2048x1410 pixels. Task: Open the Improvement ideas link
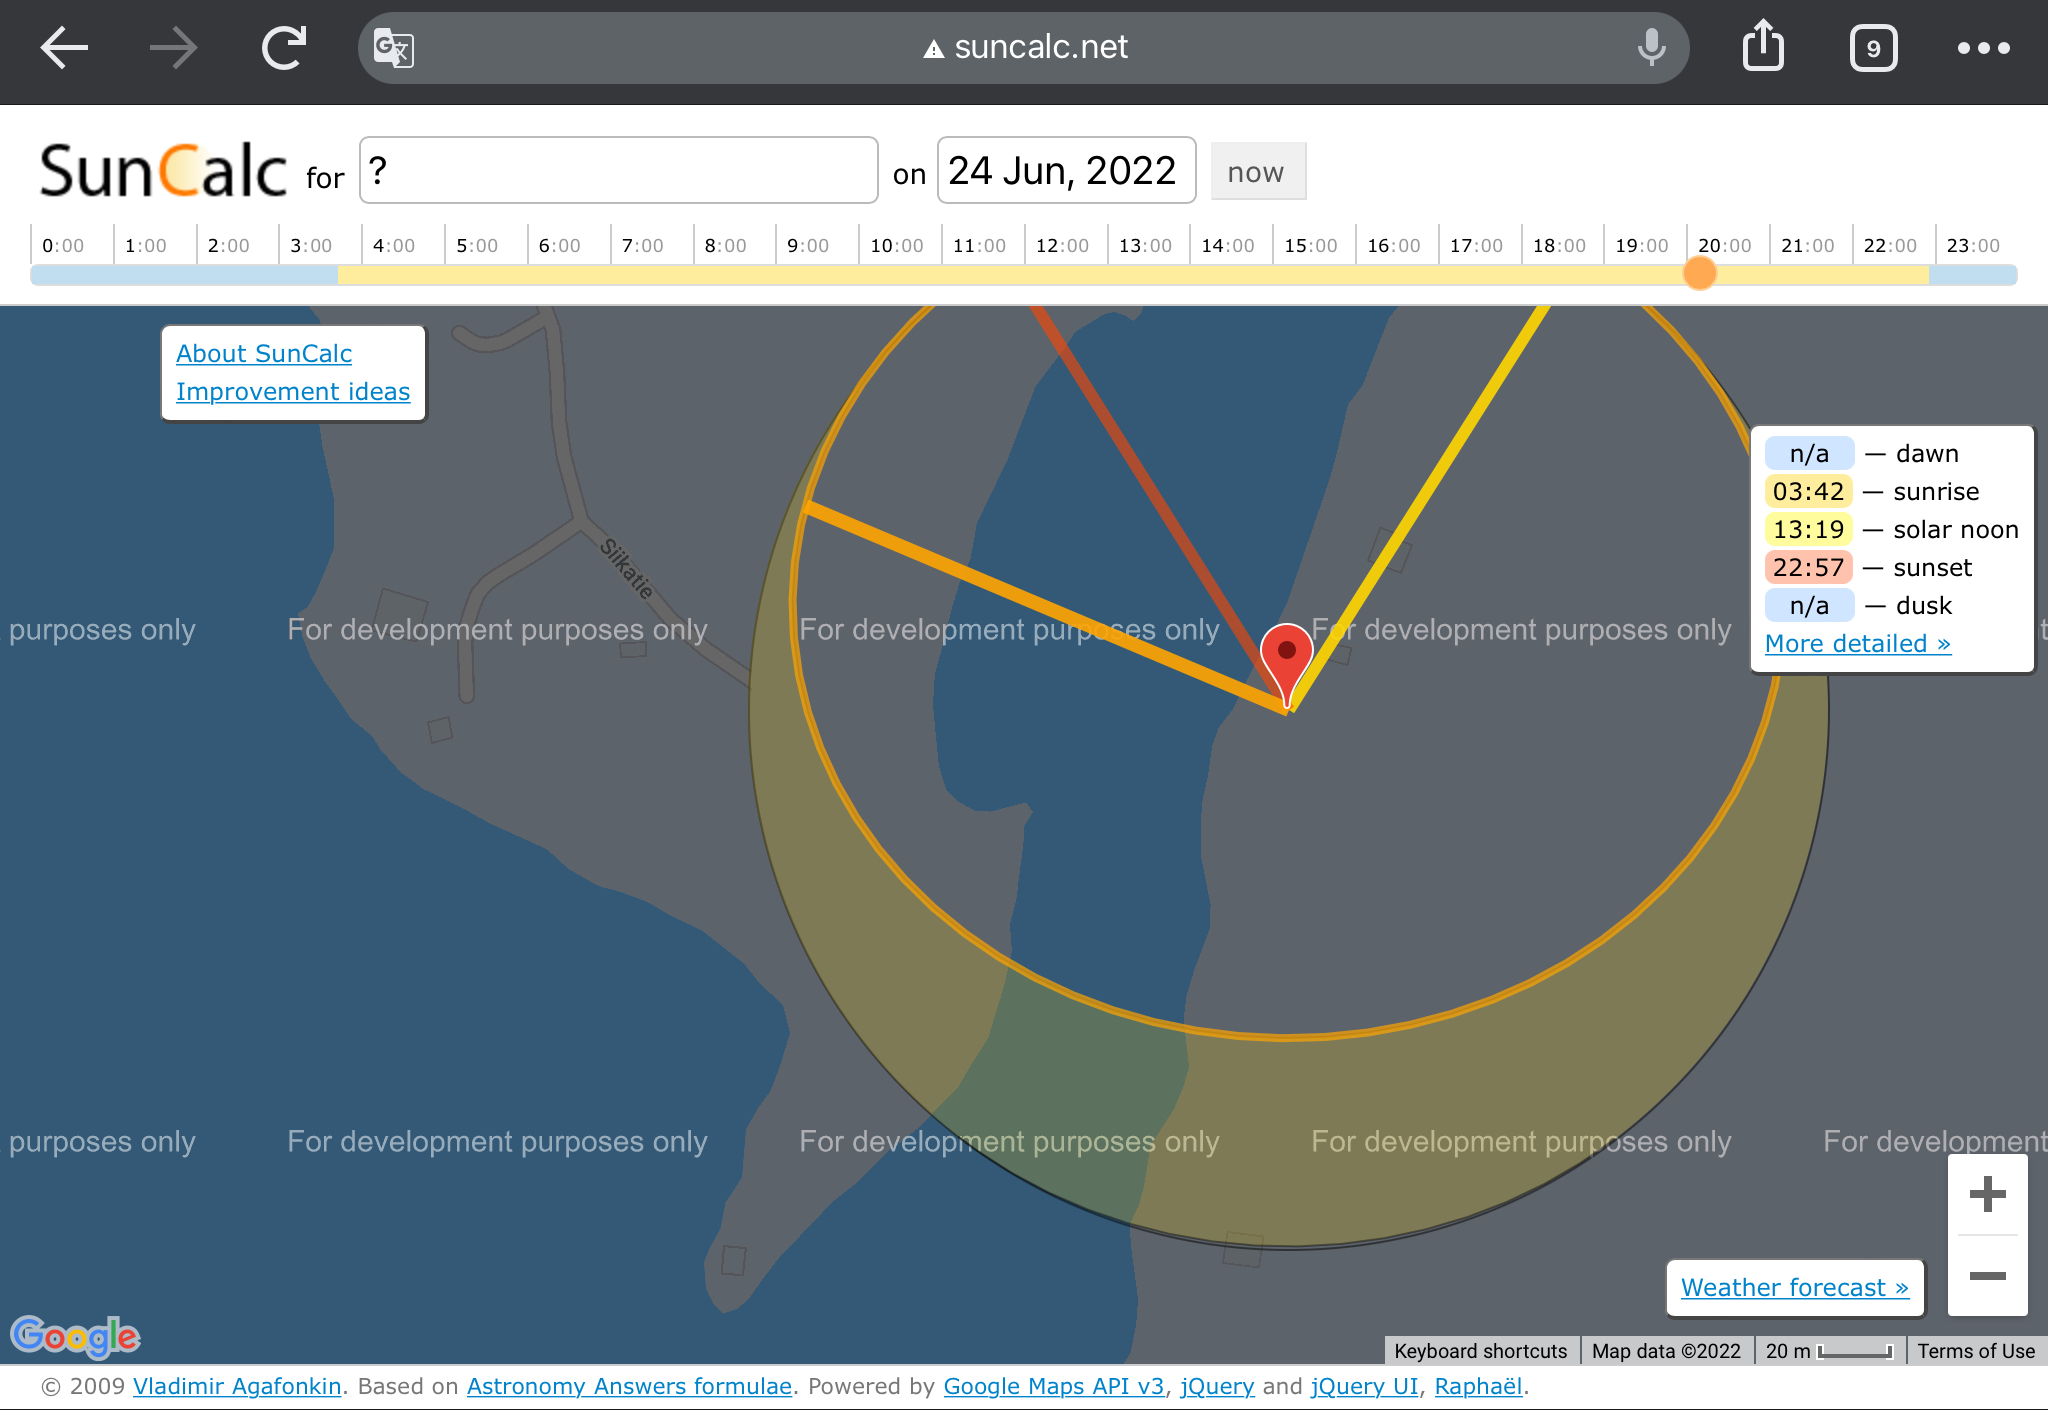pos(293,391)
